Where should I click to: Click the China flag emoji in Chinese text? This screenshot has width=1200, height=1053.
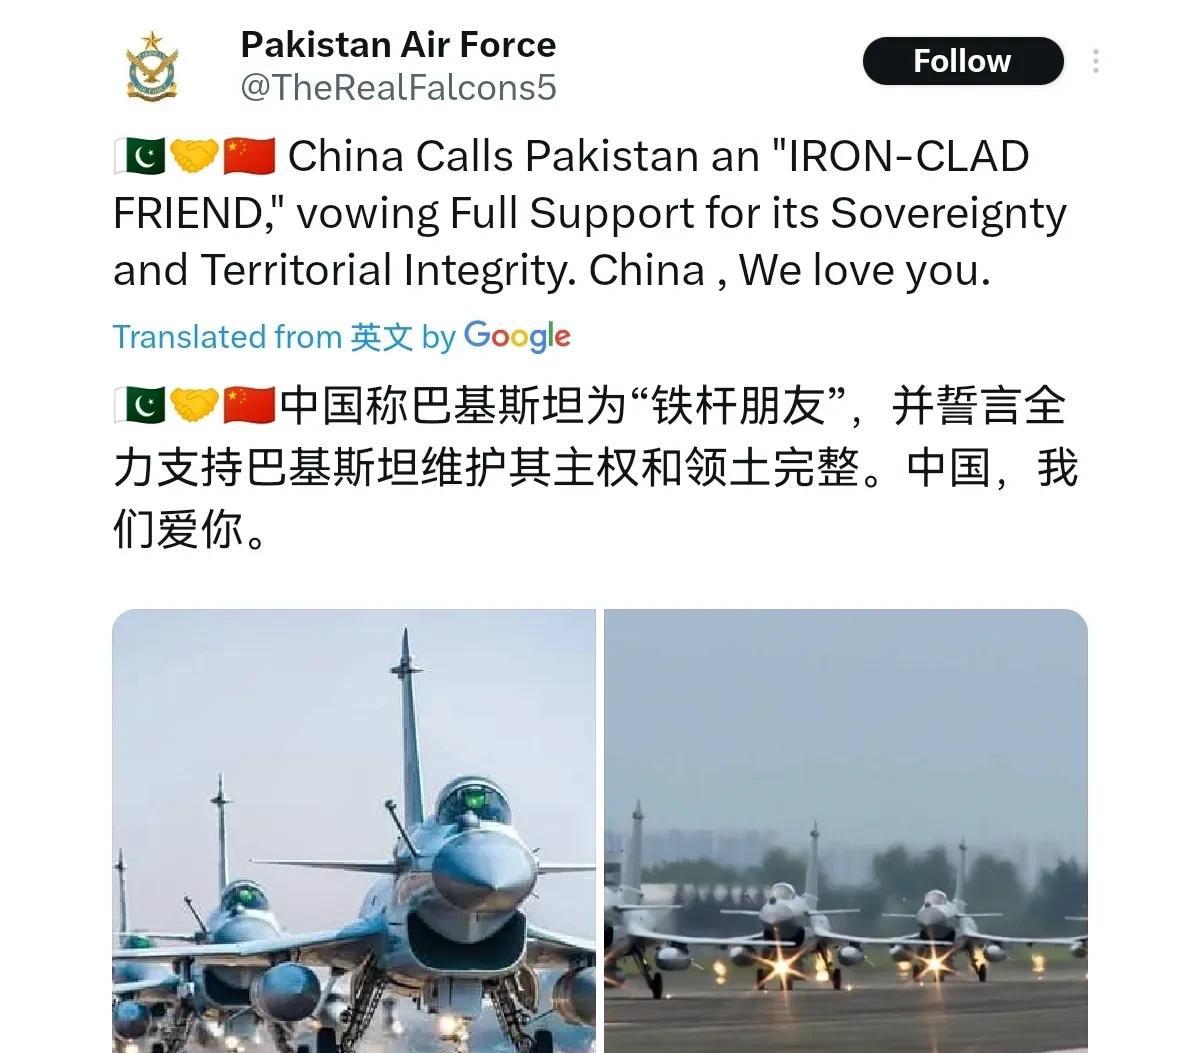(249, 405)
